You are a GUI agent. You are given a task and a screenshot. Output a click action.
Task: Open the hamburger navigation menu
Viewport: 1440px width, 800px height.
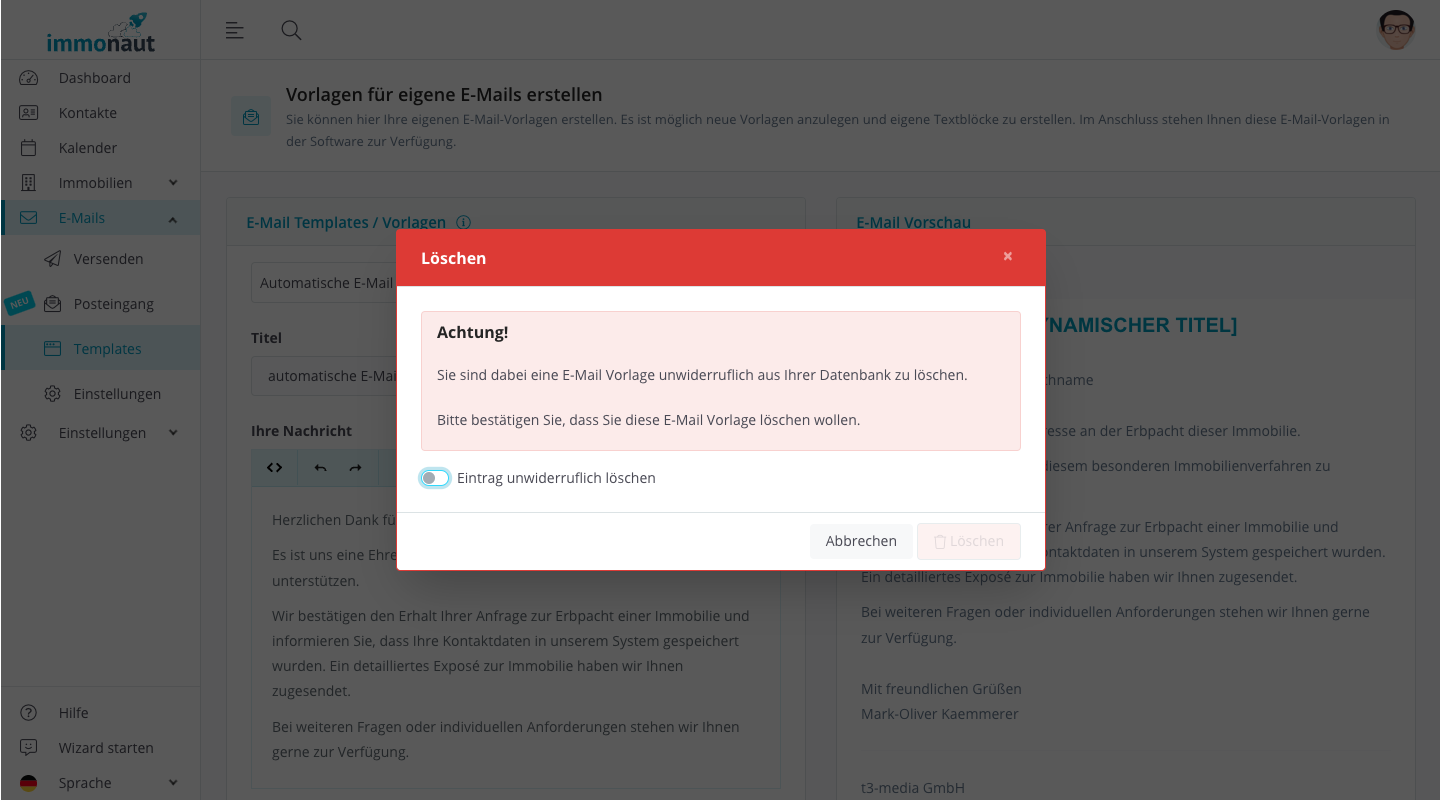point(234,30)
